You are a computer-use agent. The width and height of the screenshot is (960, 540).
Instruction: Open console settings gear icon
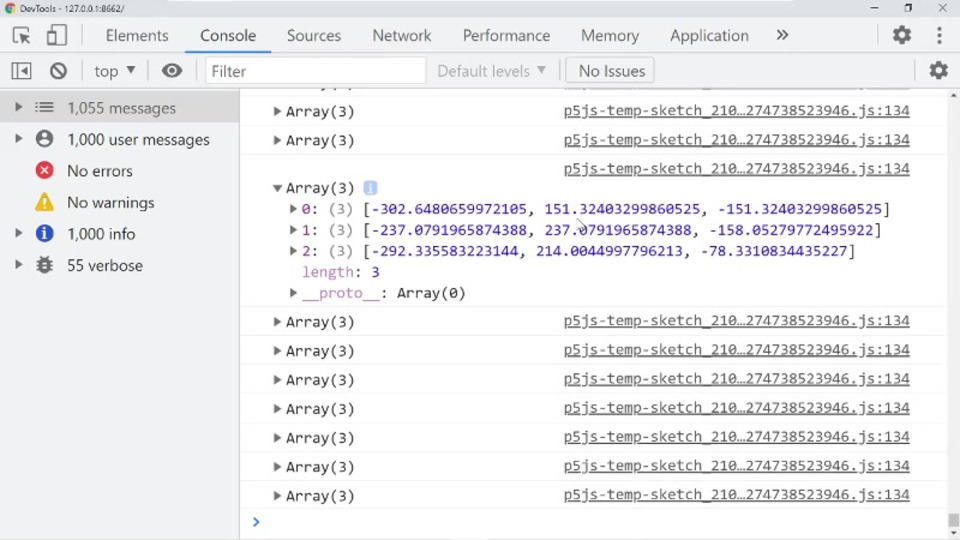[939, 70]
